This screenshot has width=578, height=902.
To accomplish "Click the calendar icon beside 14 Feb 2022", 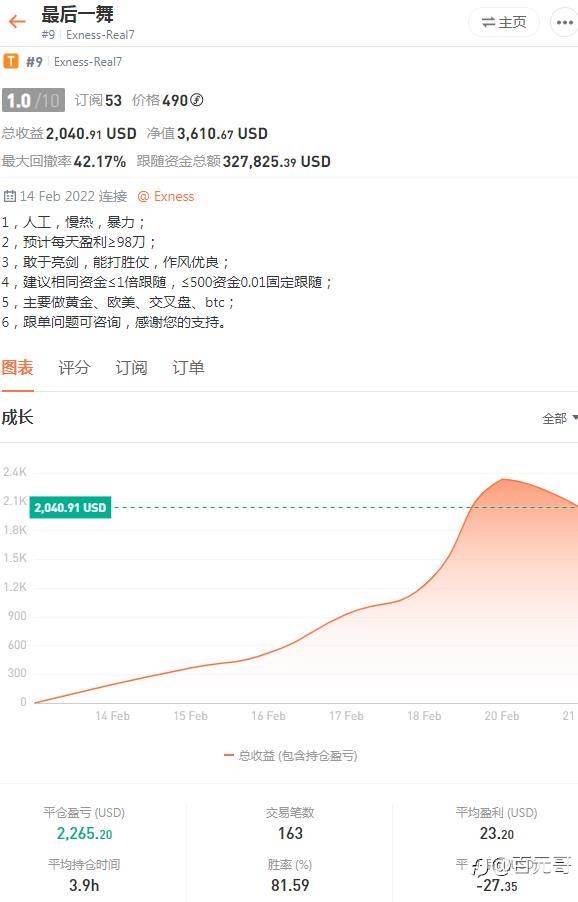I will click(x=9, y=196).
